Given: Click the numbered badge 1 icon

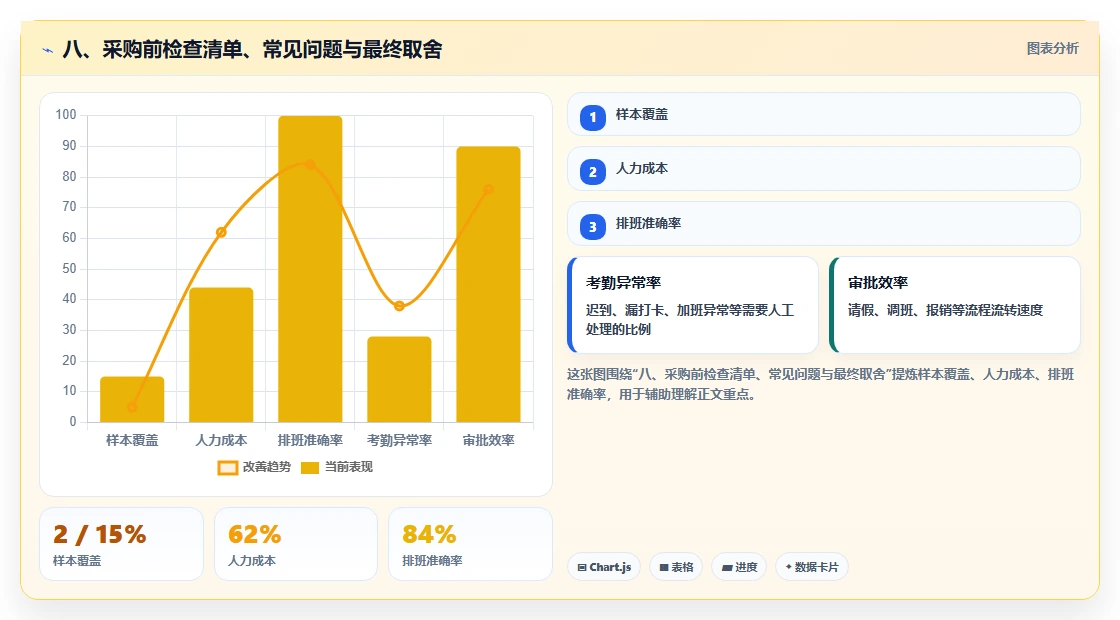Looking at the screenshot, I should coord(593,117).
